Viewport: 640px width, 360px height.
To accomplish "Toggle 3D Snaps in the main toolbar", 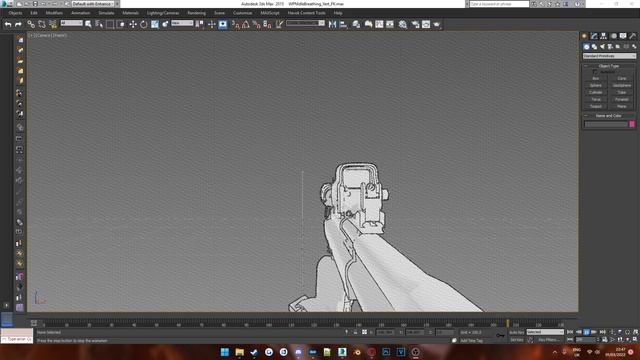I will [236, 24].
